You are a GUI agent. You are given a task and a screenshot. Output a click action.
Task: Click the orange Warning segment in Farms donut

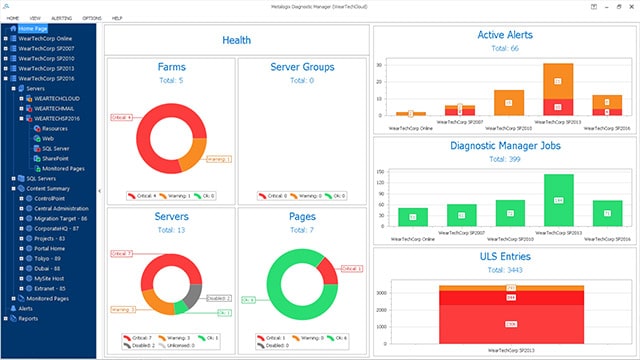tap(193, 155)
